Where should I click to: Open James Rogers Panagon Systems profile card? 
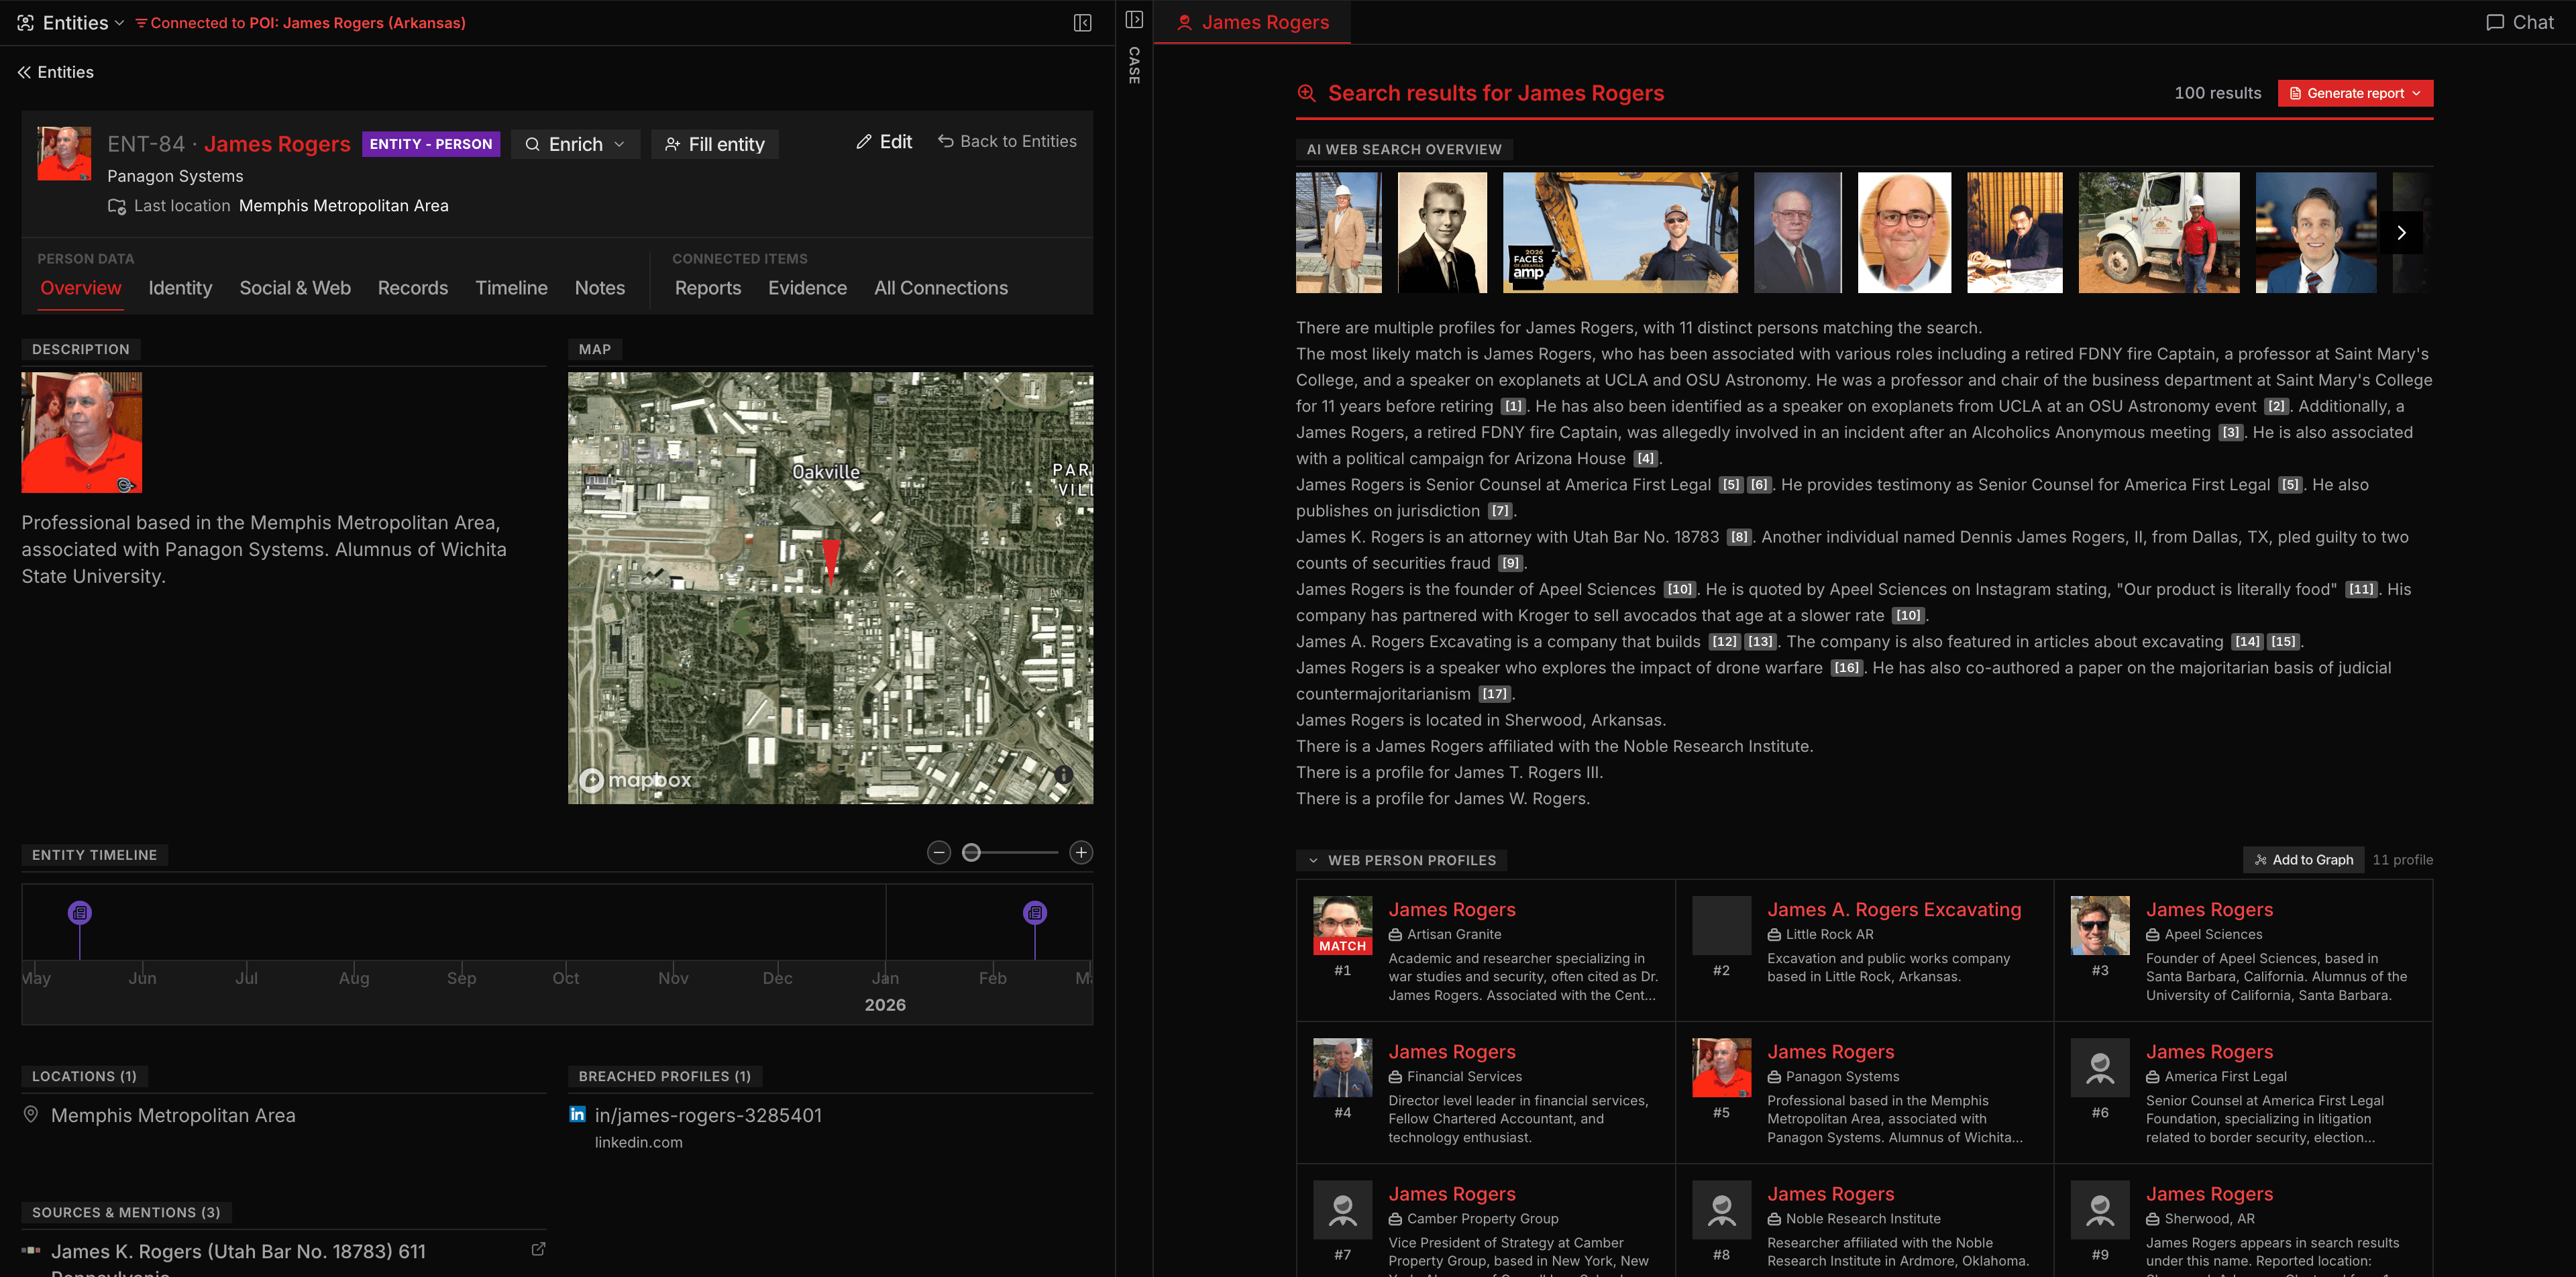(1864, 1092)
